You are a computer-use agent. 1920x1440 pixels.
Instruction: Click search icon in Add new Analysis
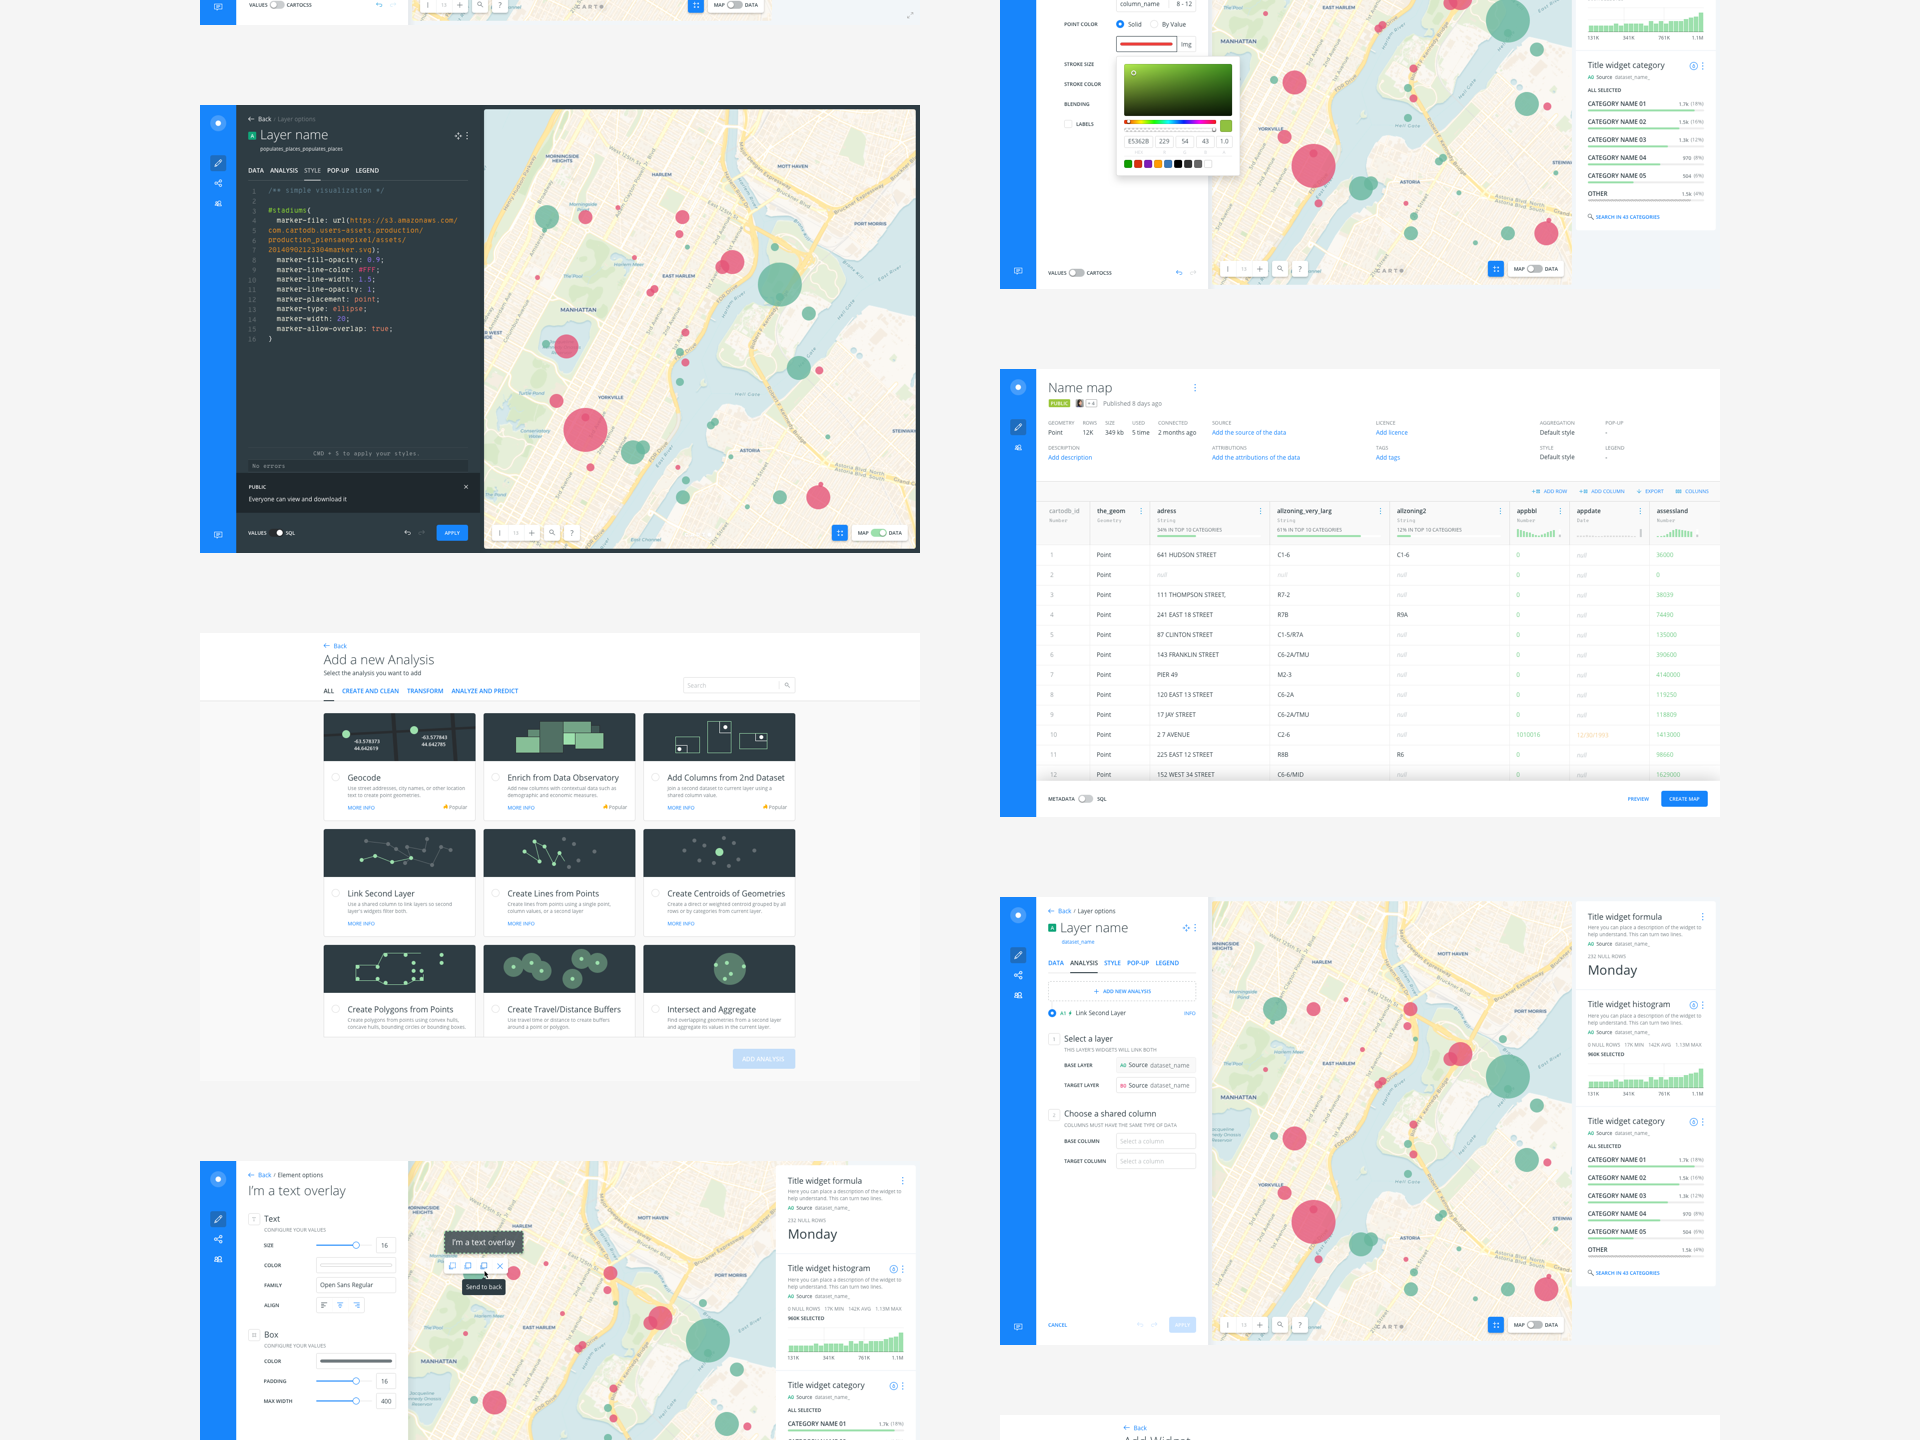tap(787, 685)
